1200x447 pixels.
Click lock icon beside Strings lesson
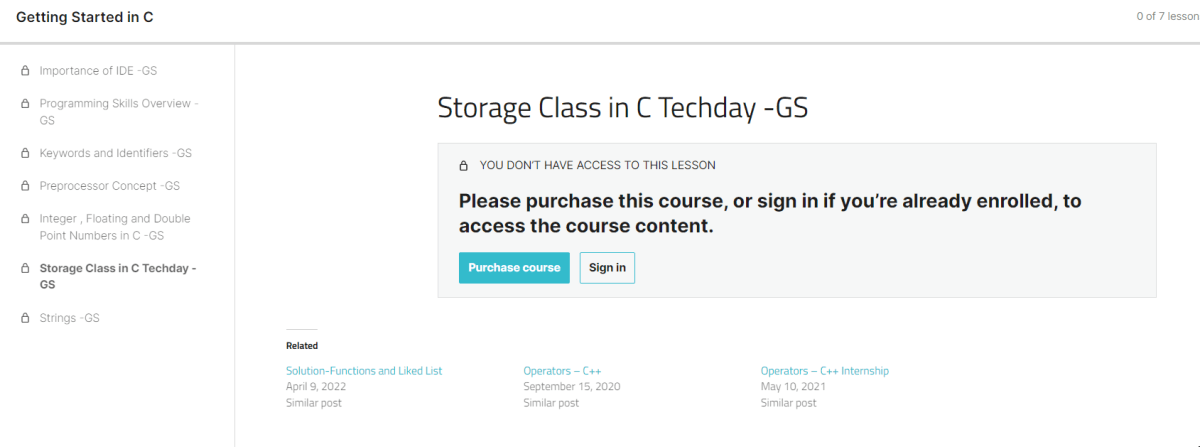(25, 319)
